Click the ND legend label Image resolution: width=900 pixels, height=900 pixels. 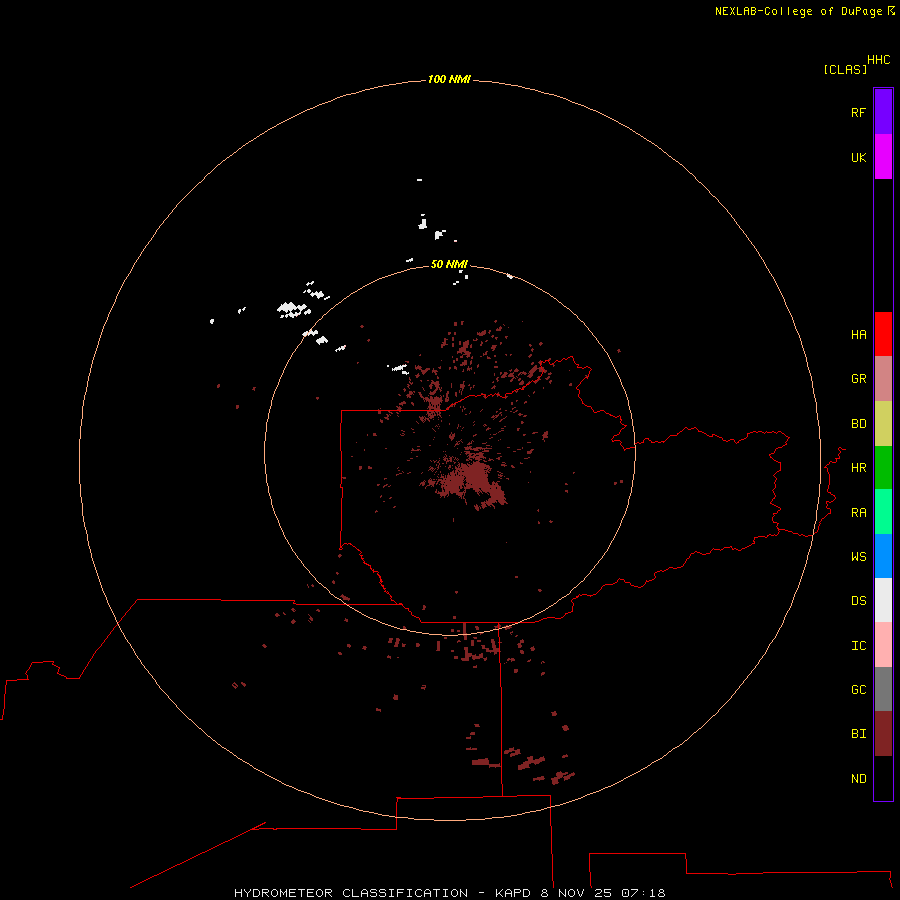click(x=858, y=779)
